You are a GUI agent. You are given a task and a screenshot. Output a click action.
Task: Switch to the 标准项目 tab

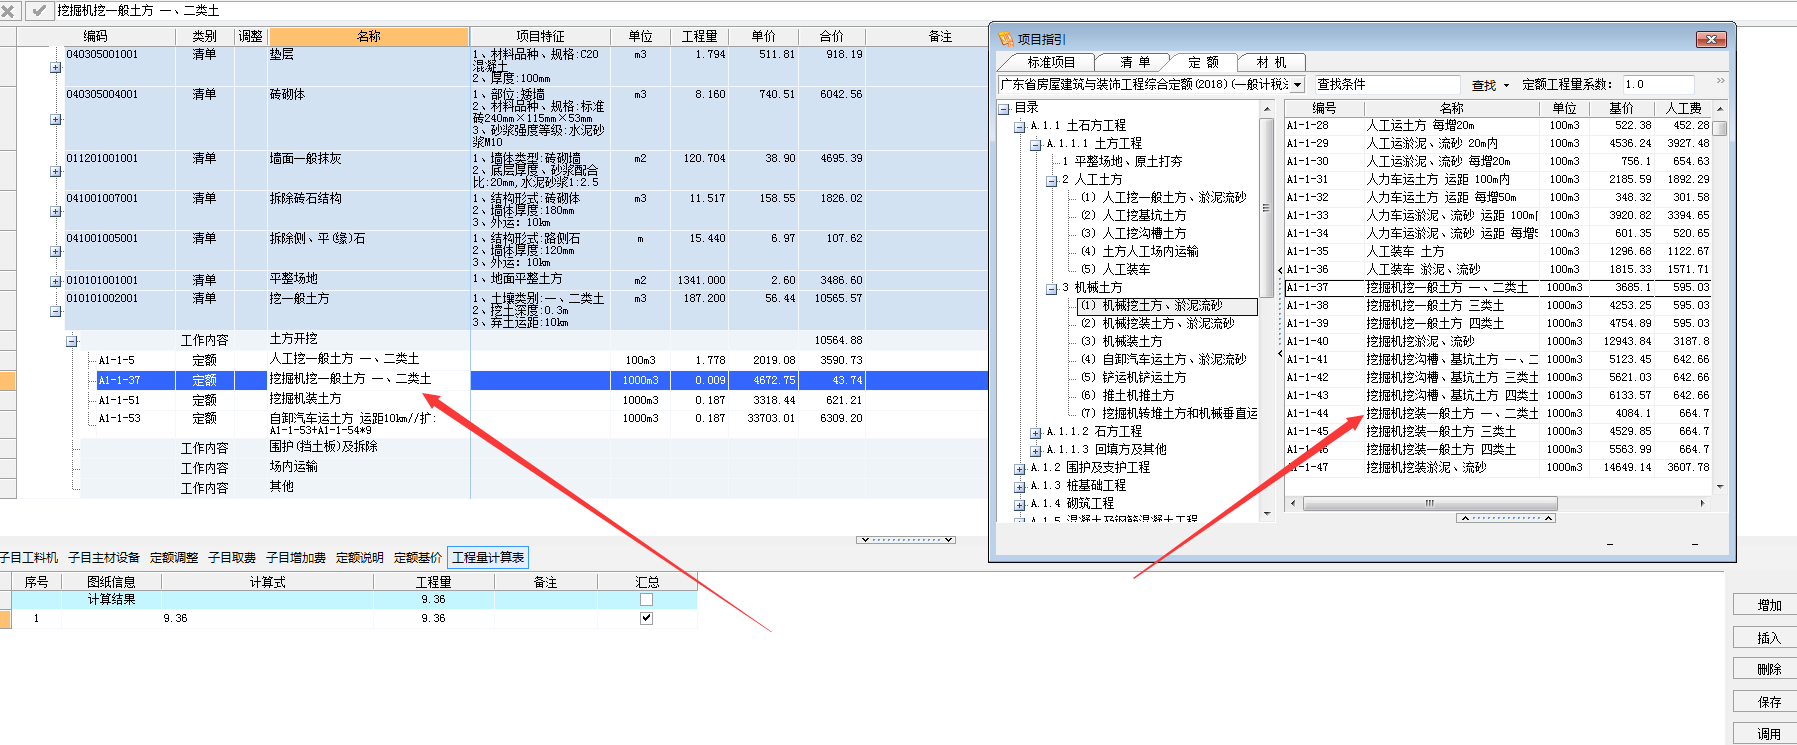pyautogui.click(x=1051, y=62)
